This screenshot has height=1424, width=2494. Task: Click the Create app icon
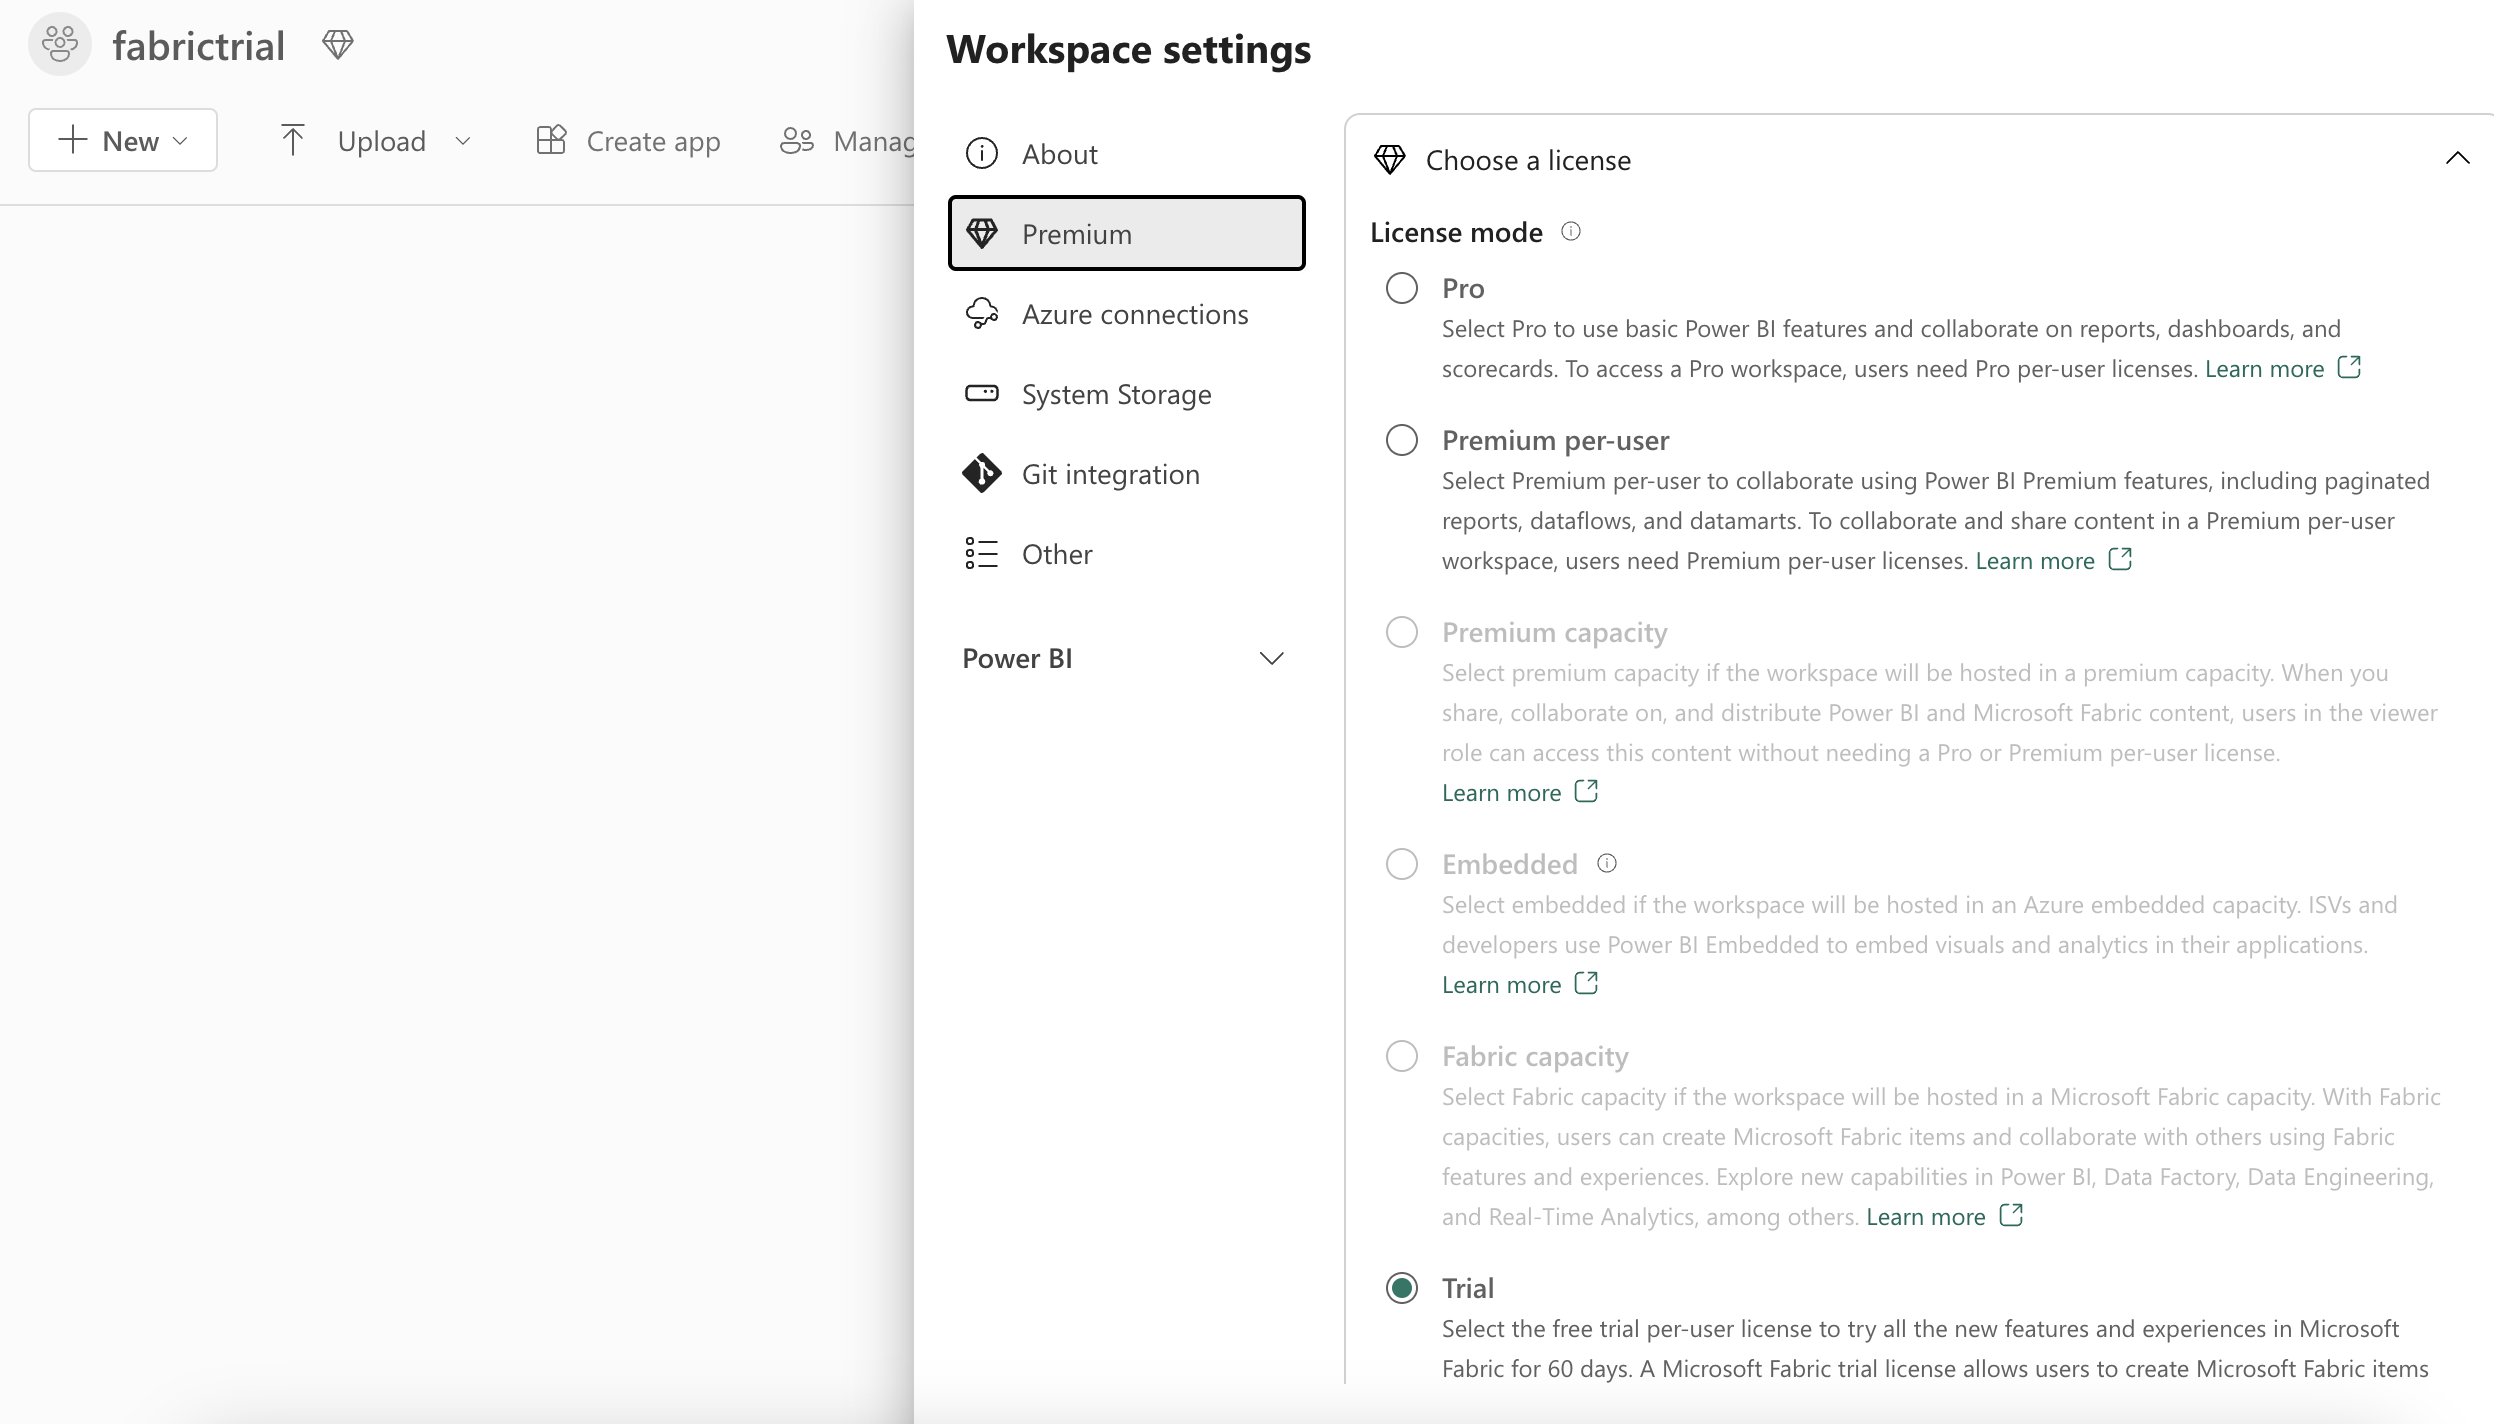(551, 140)
